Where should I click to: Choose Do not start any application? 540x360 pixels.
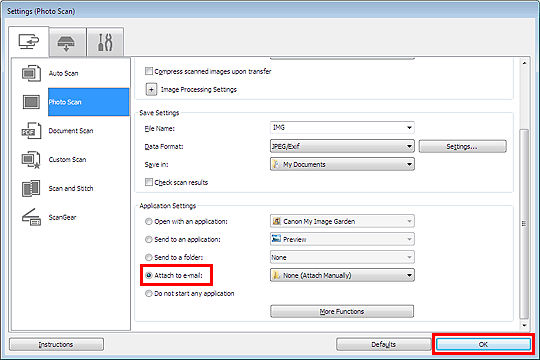click(148, 294)
